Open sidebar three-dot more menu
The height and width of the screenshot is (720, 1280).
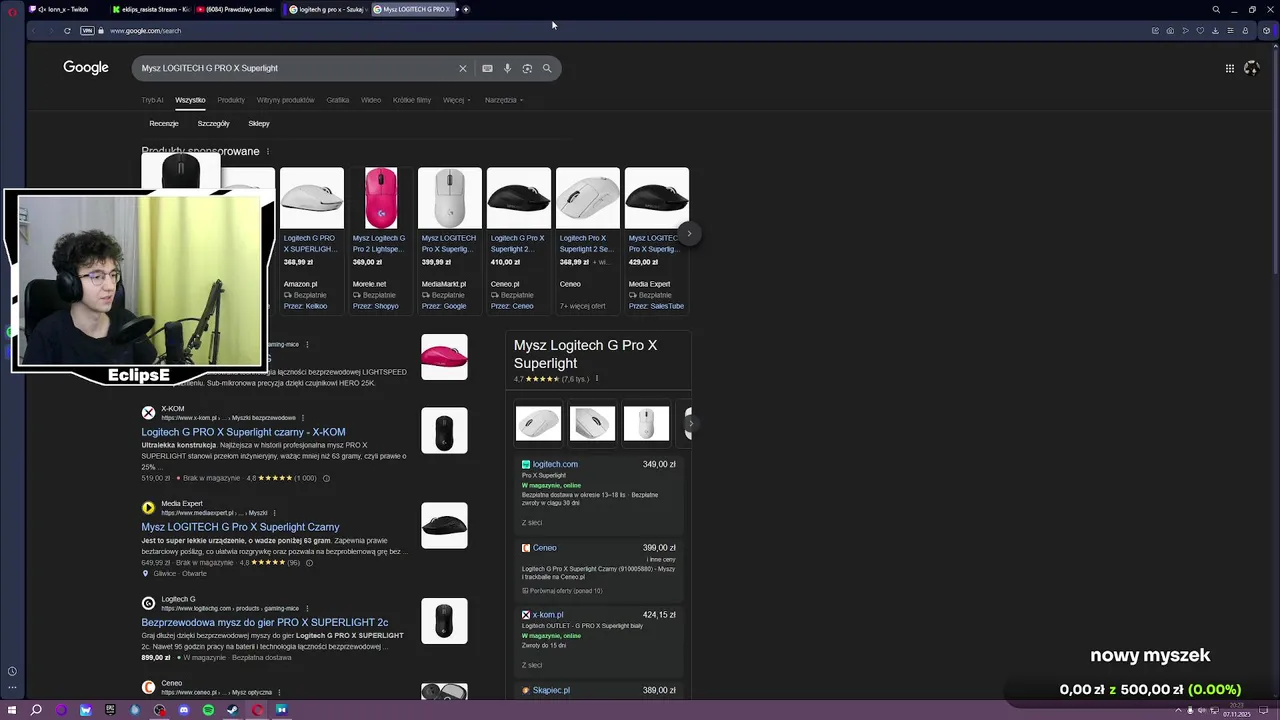[12, 687]
